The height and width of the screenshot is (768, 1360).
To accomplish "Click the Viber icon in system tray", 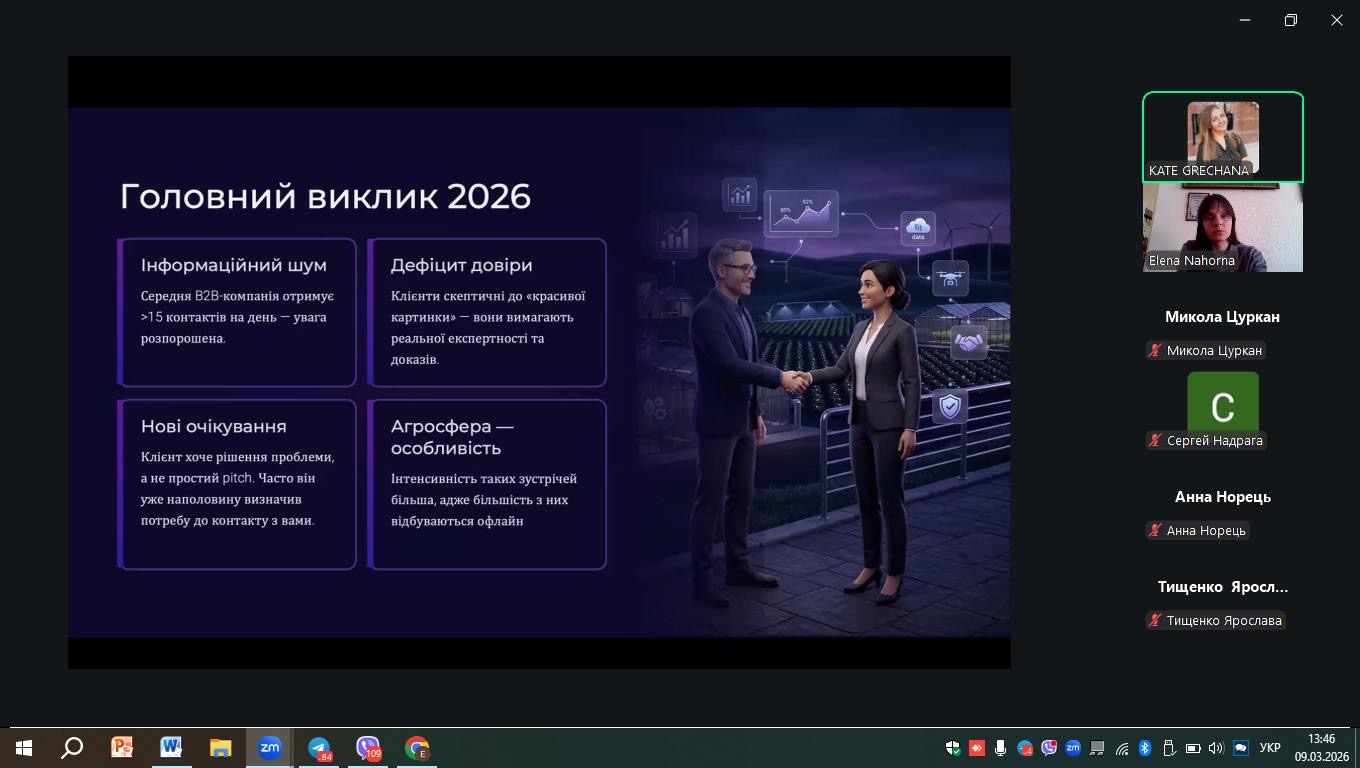I will 1049,748.
